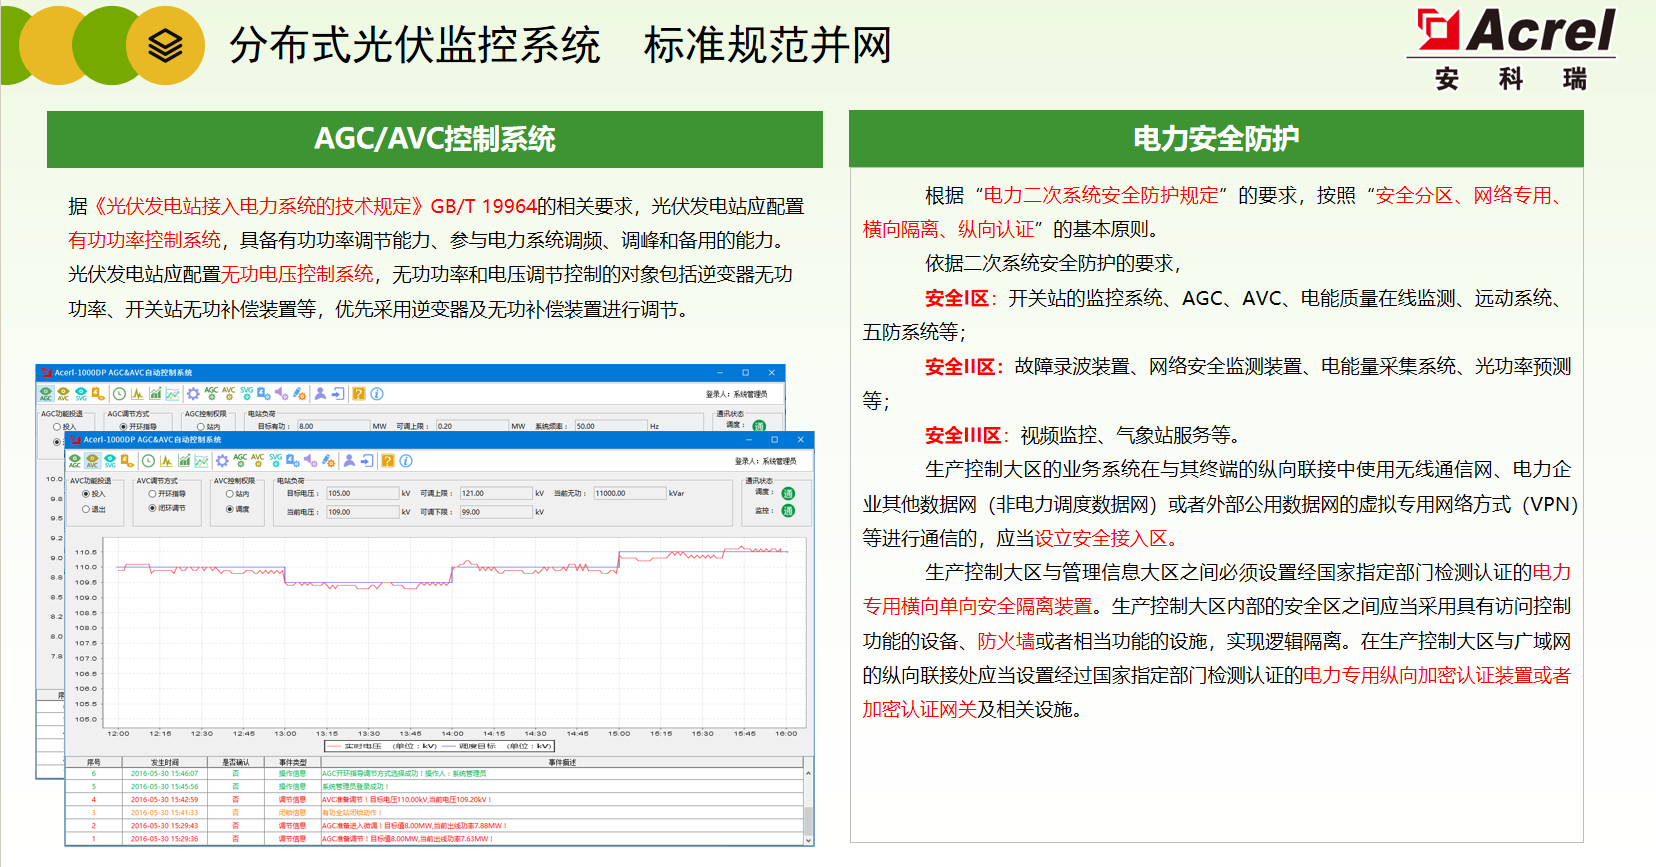The height and width of the screenshot is (867, 1656).
Task: Click the 发生时间 column header
Action: click(165, 762)
